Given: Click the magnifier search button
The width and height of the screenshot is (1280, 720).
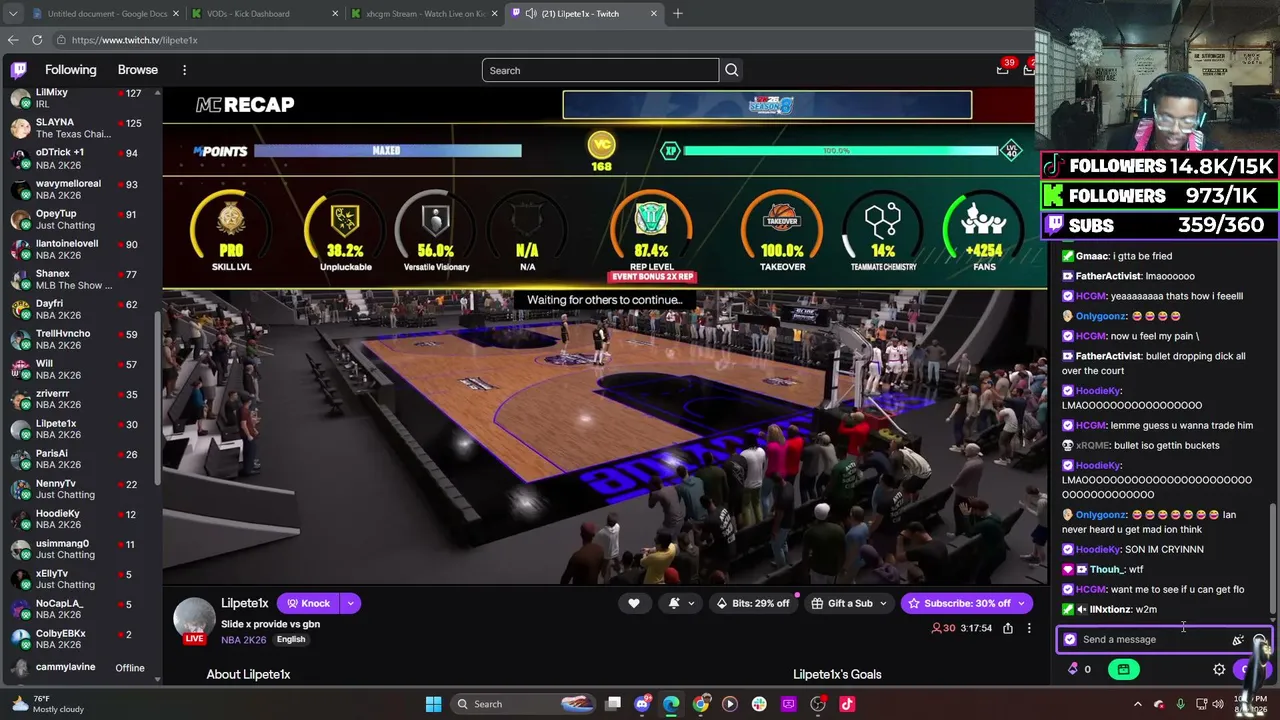Looking at the screenshot, I should click(732, 70).
